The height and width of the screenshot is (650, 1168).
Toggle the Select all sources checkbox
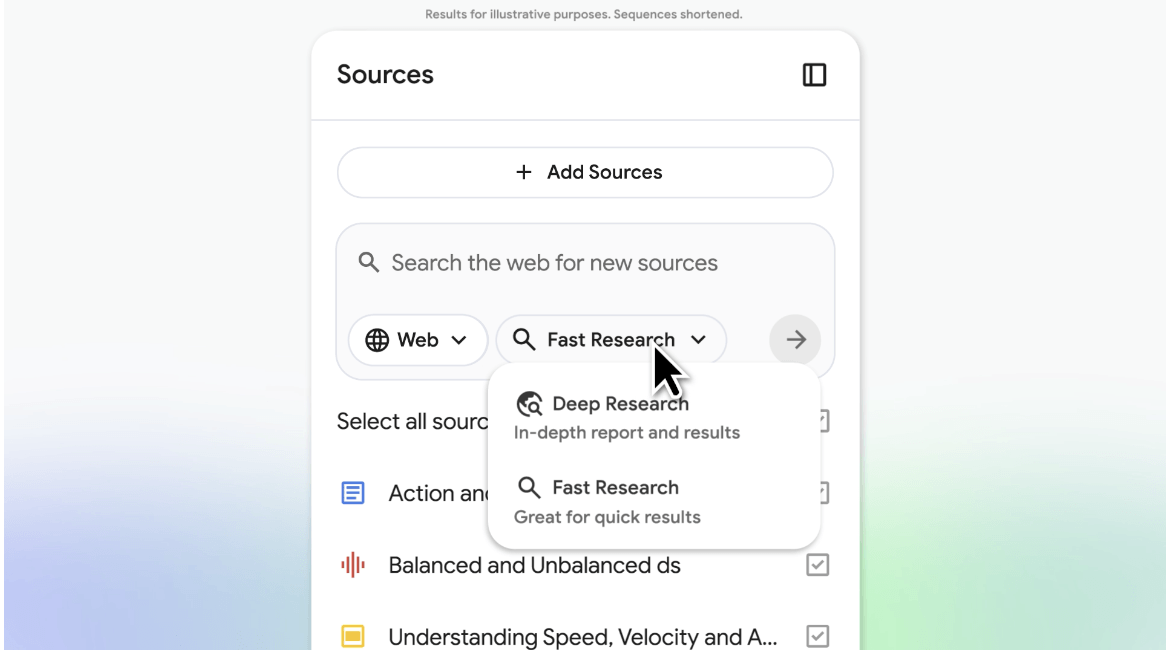tap(824, 421)
